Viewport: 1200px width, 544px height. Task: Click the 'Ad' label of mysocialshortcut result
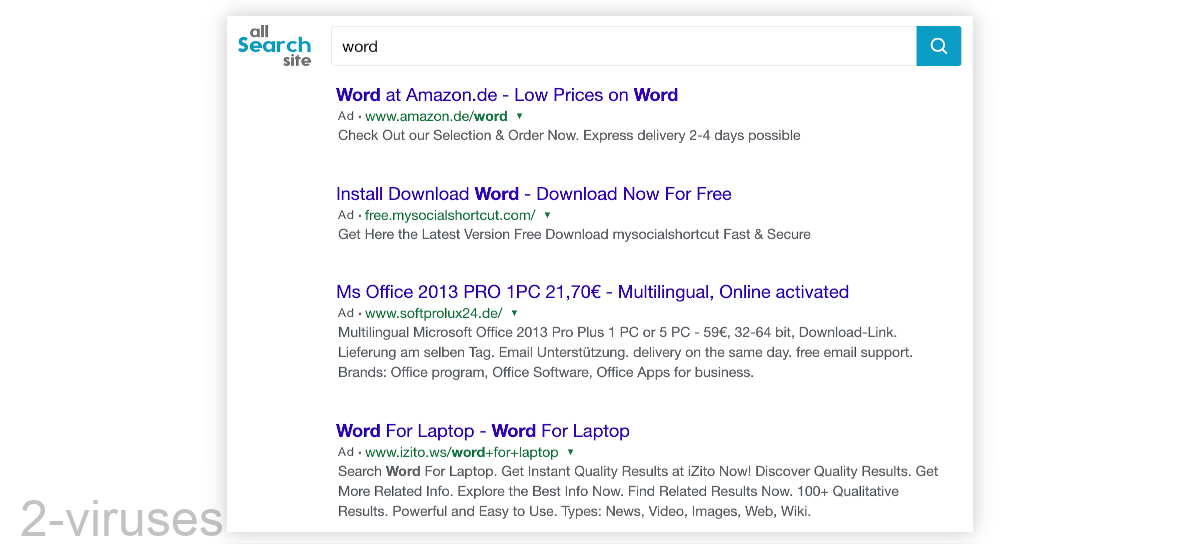[x=346, y=215]
